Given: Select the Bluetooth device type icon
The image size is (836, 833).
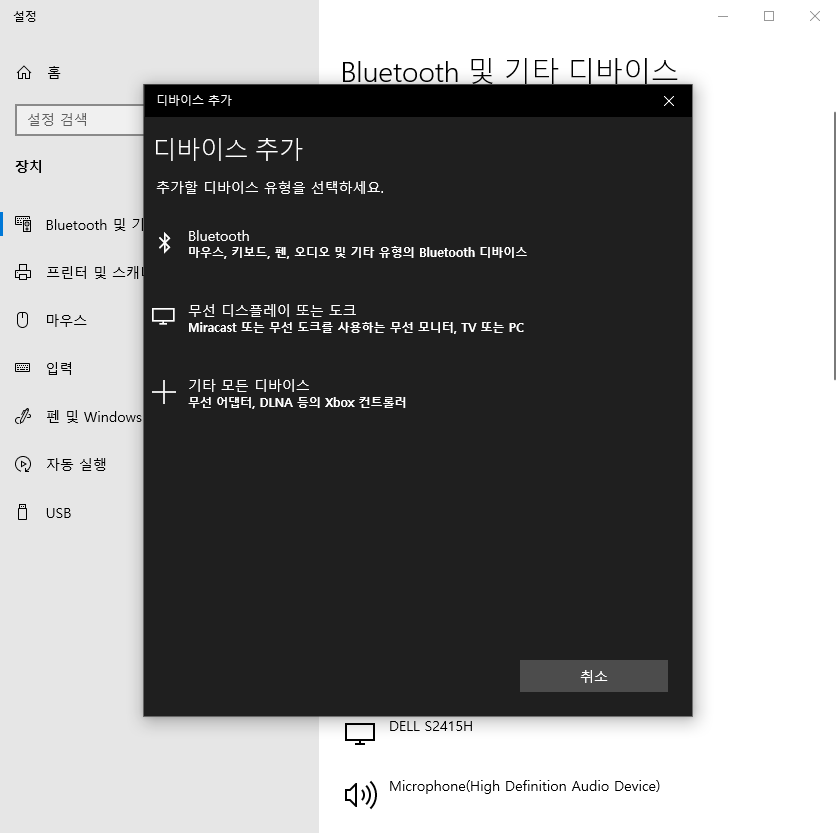Looking at the screenshot, I should 165,243.
